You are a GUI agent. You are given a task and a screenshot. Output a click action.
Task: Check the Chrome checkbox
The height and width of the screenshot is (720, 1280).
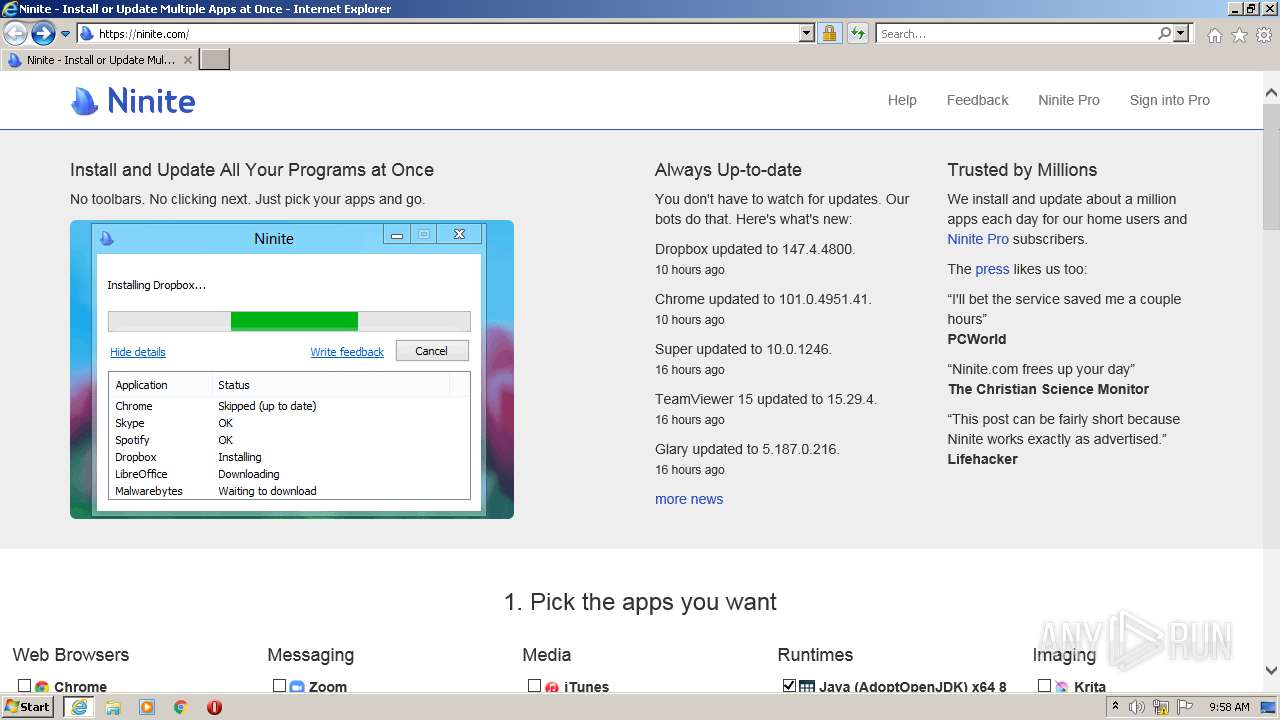coord(25,686)
